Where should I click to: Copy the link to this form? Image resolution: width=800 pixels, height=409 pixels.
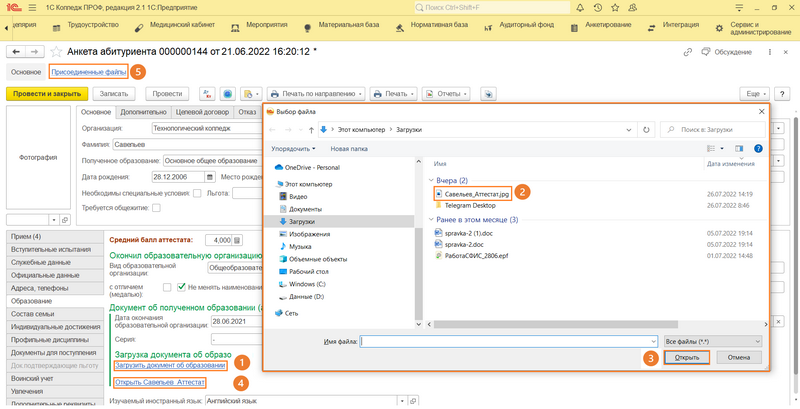686,51
